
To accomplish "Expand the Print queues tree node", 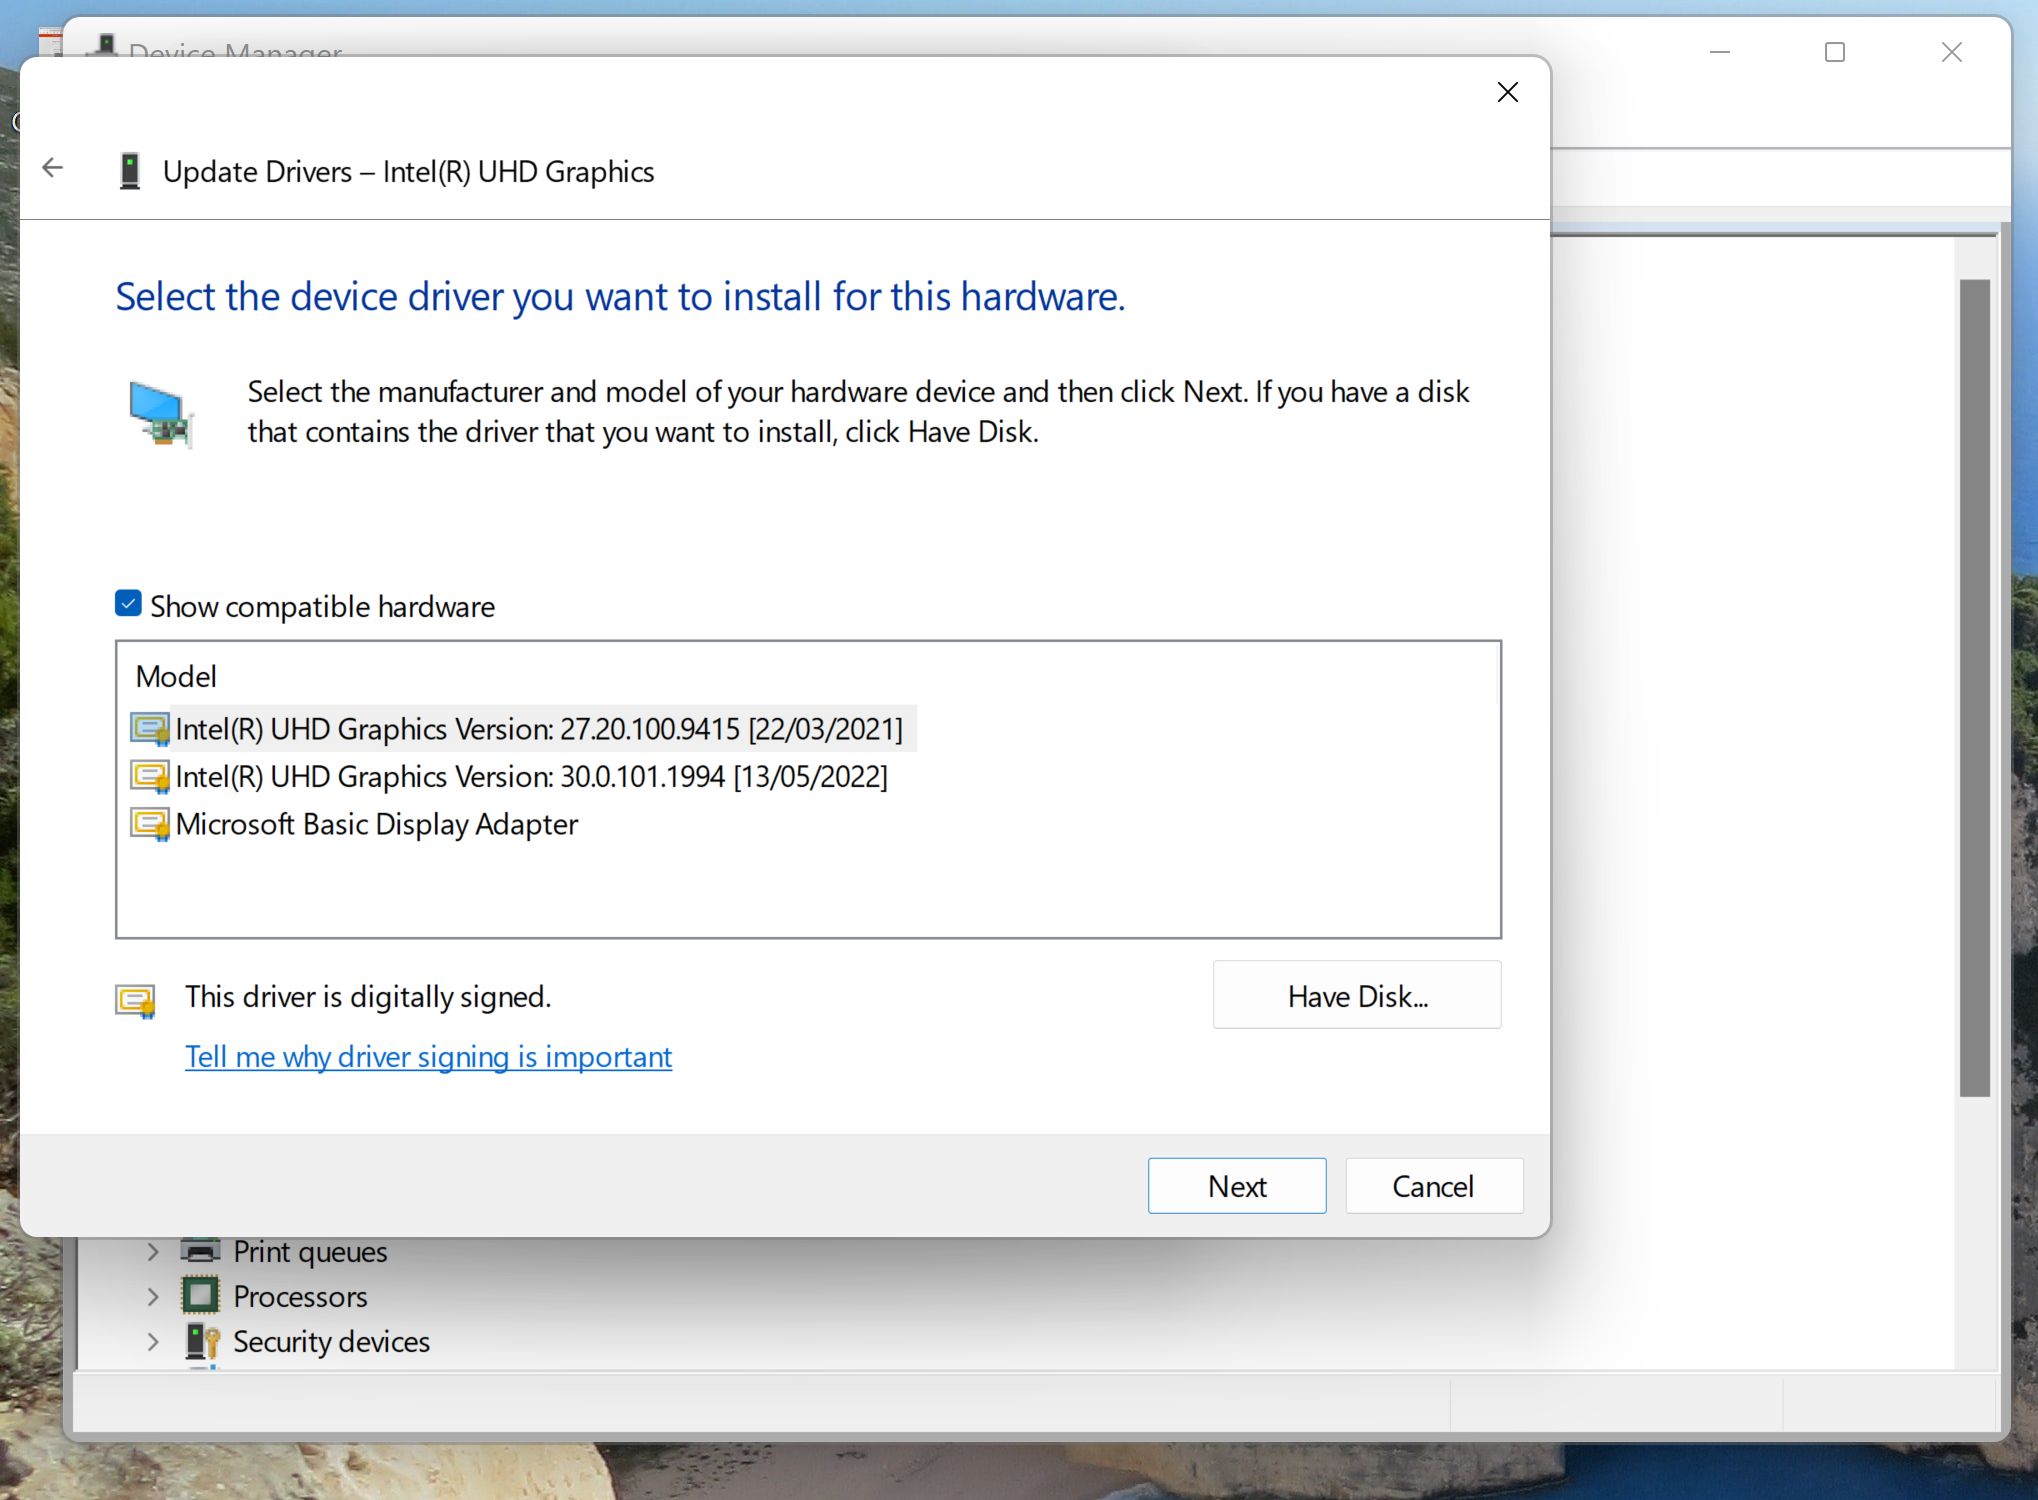I will pyautogui.click(x=153, y=1251).
